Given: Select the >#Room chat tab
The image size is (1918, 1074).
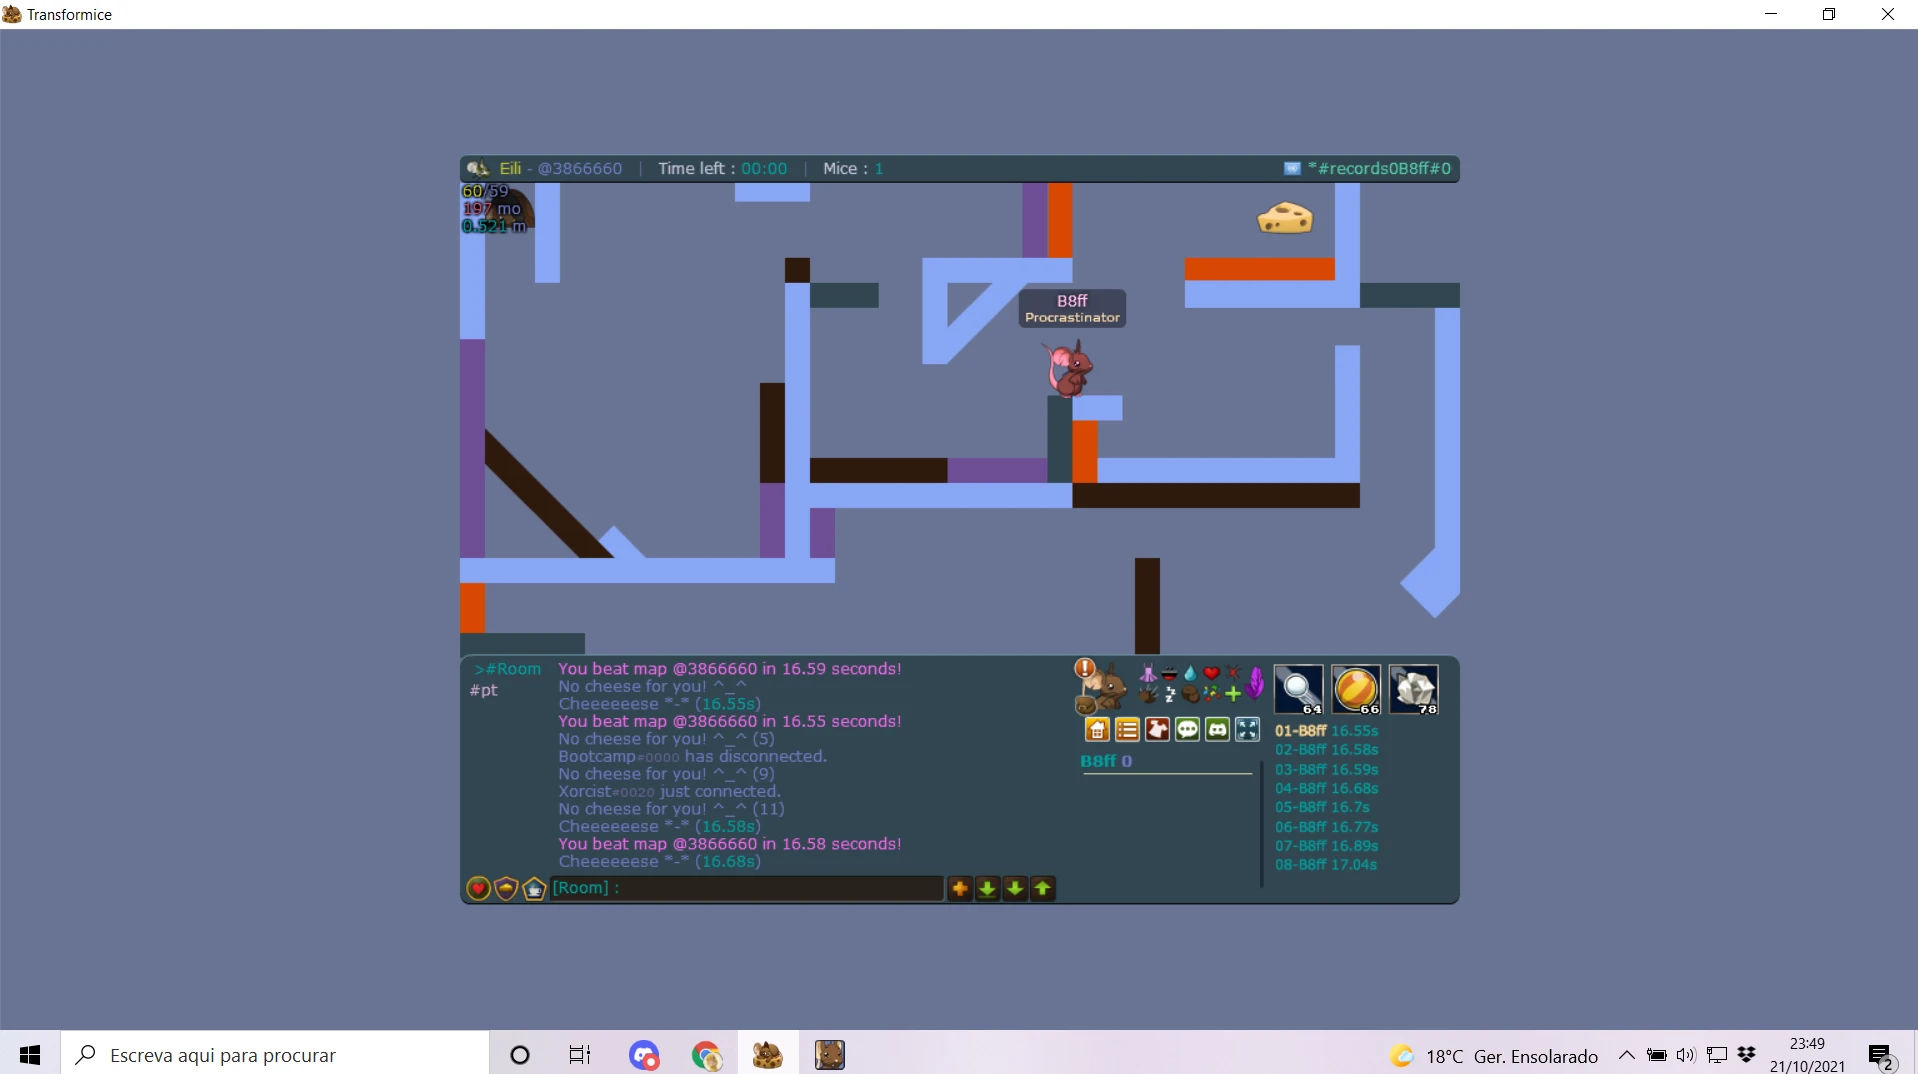Looking at the screenshot, I should click(507, 669).
